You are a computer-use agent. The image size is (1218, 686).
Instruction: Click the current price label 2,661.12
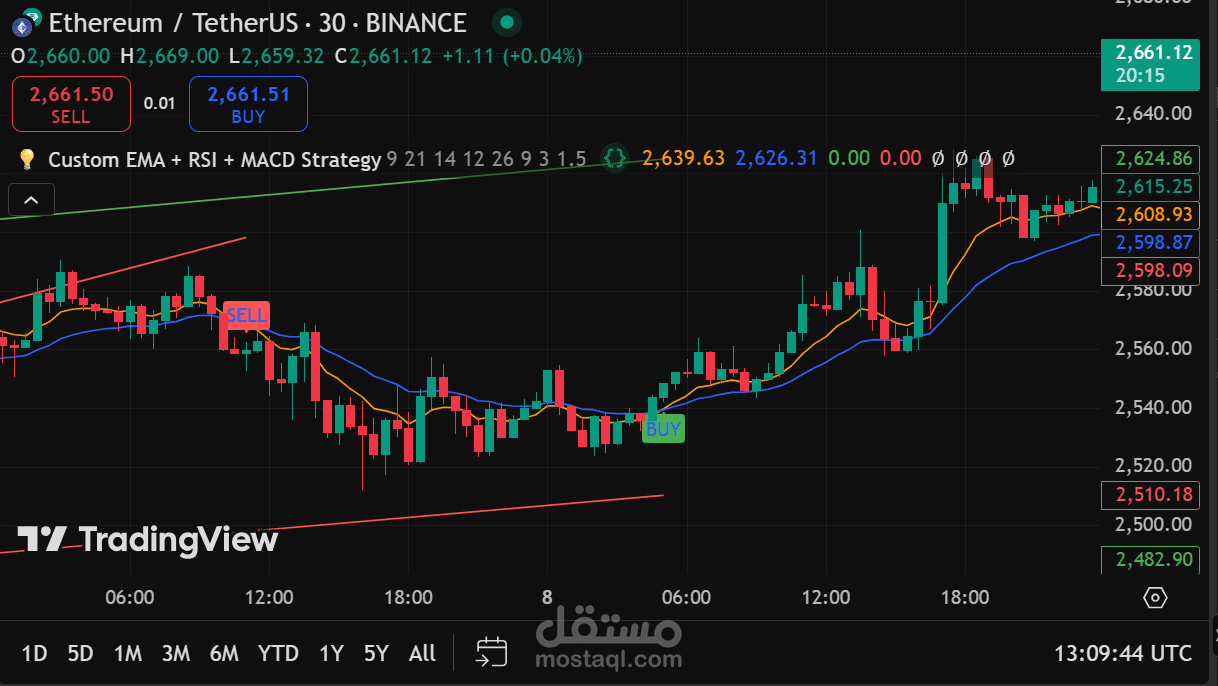coord(1149,63)
